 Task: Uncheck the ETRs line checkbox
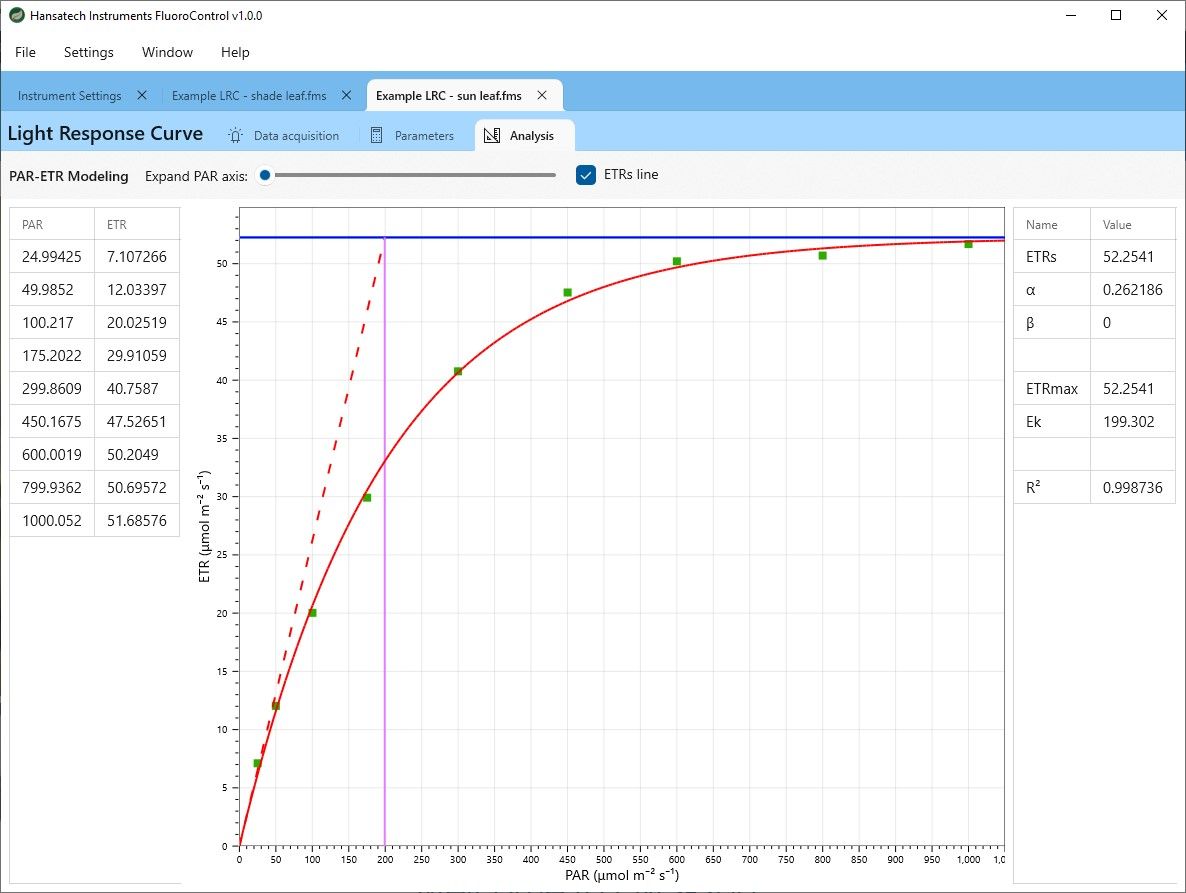coord(585,175)
